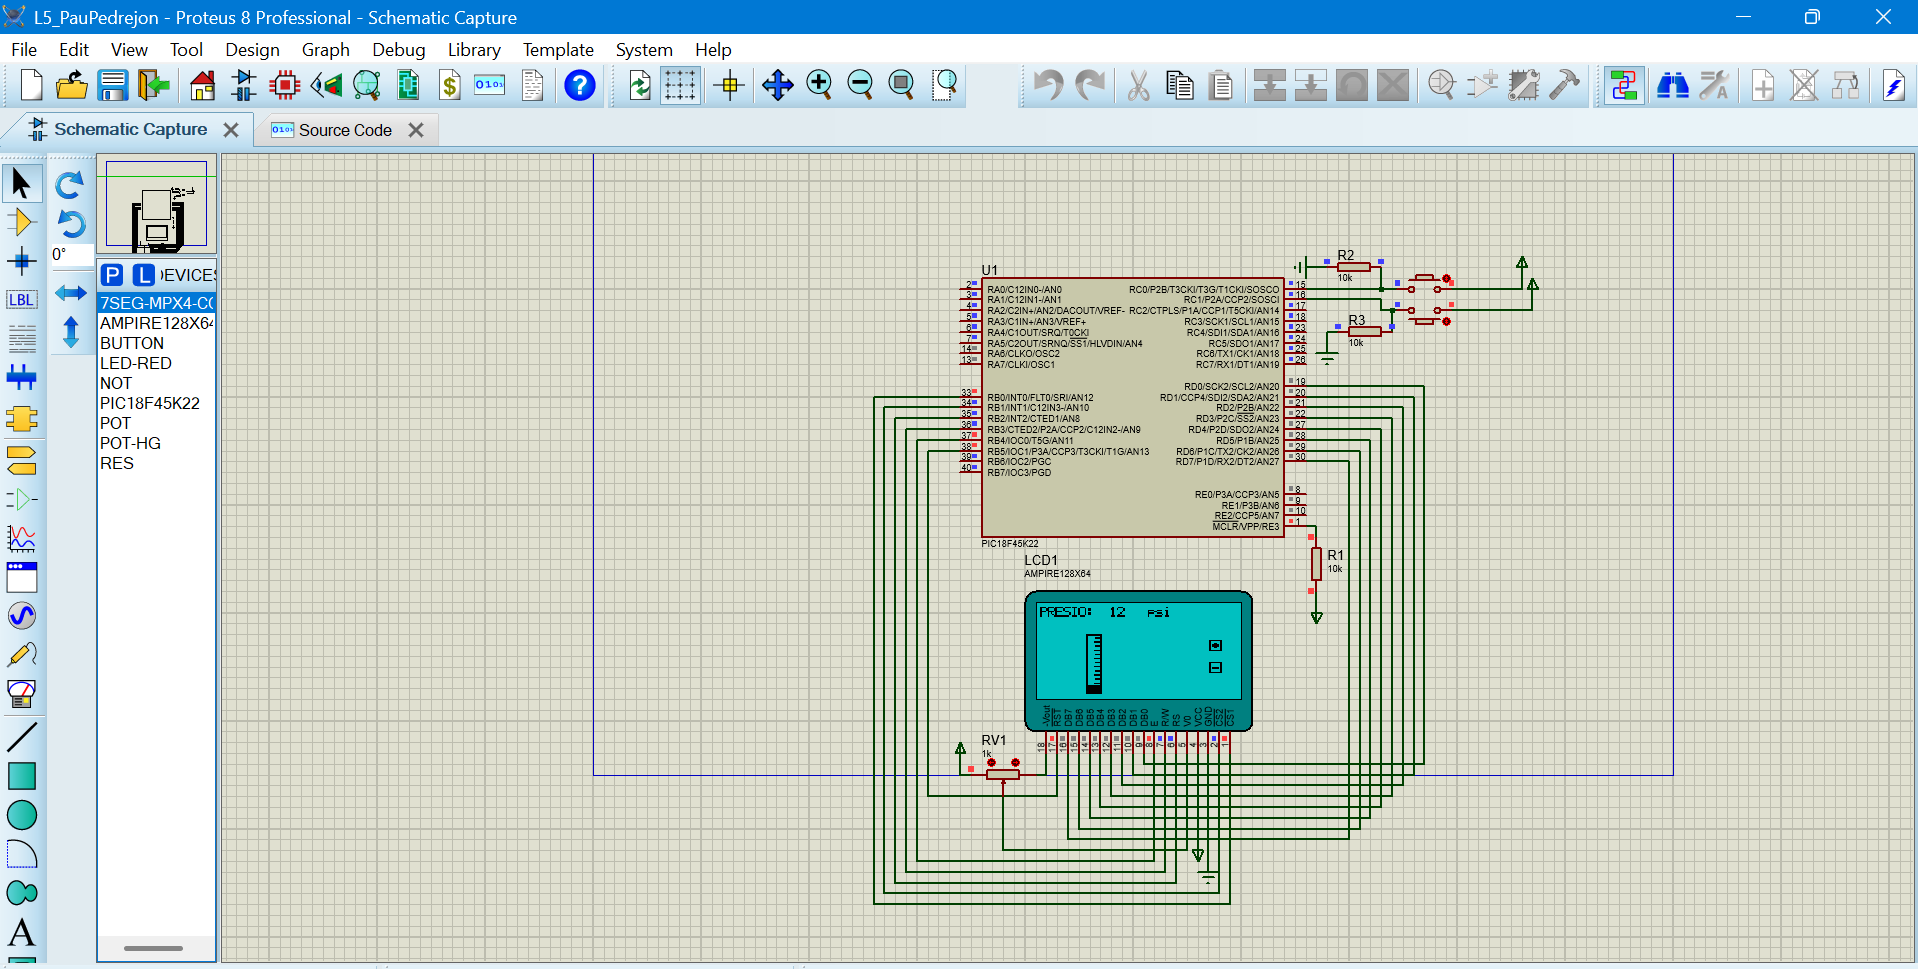The height and width of the screenshot is (969, 1918).
Task: Click the rotation angle input field
Action: [x=72, y=255]
